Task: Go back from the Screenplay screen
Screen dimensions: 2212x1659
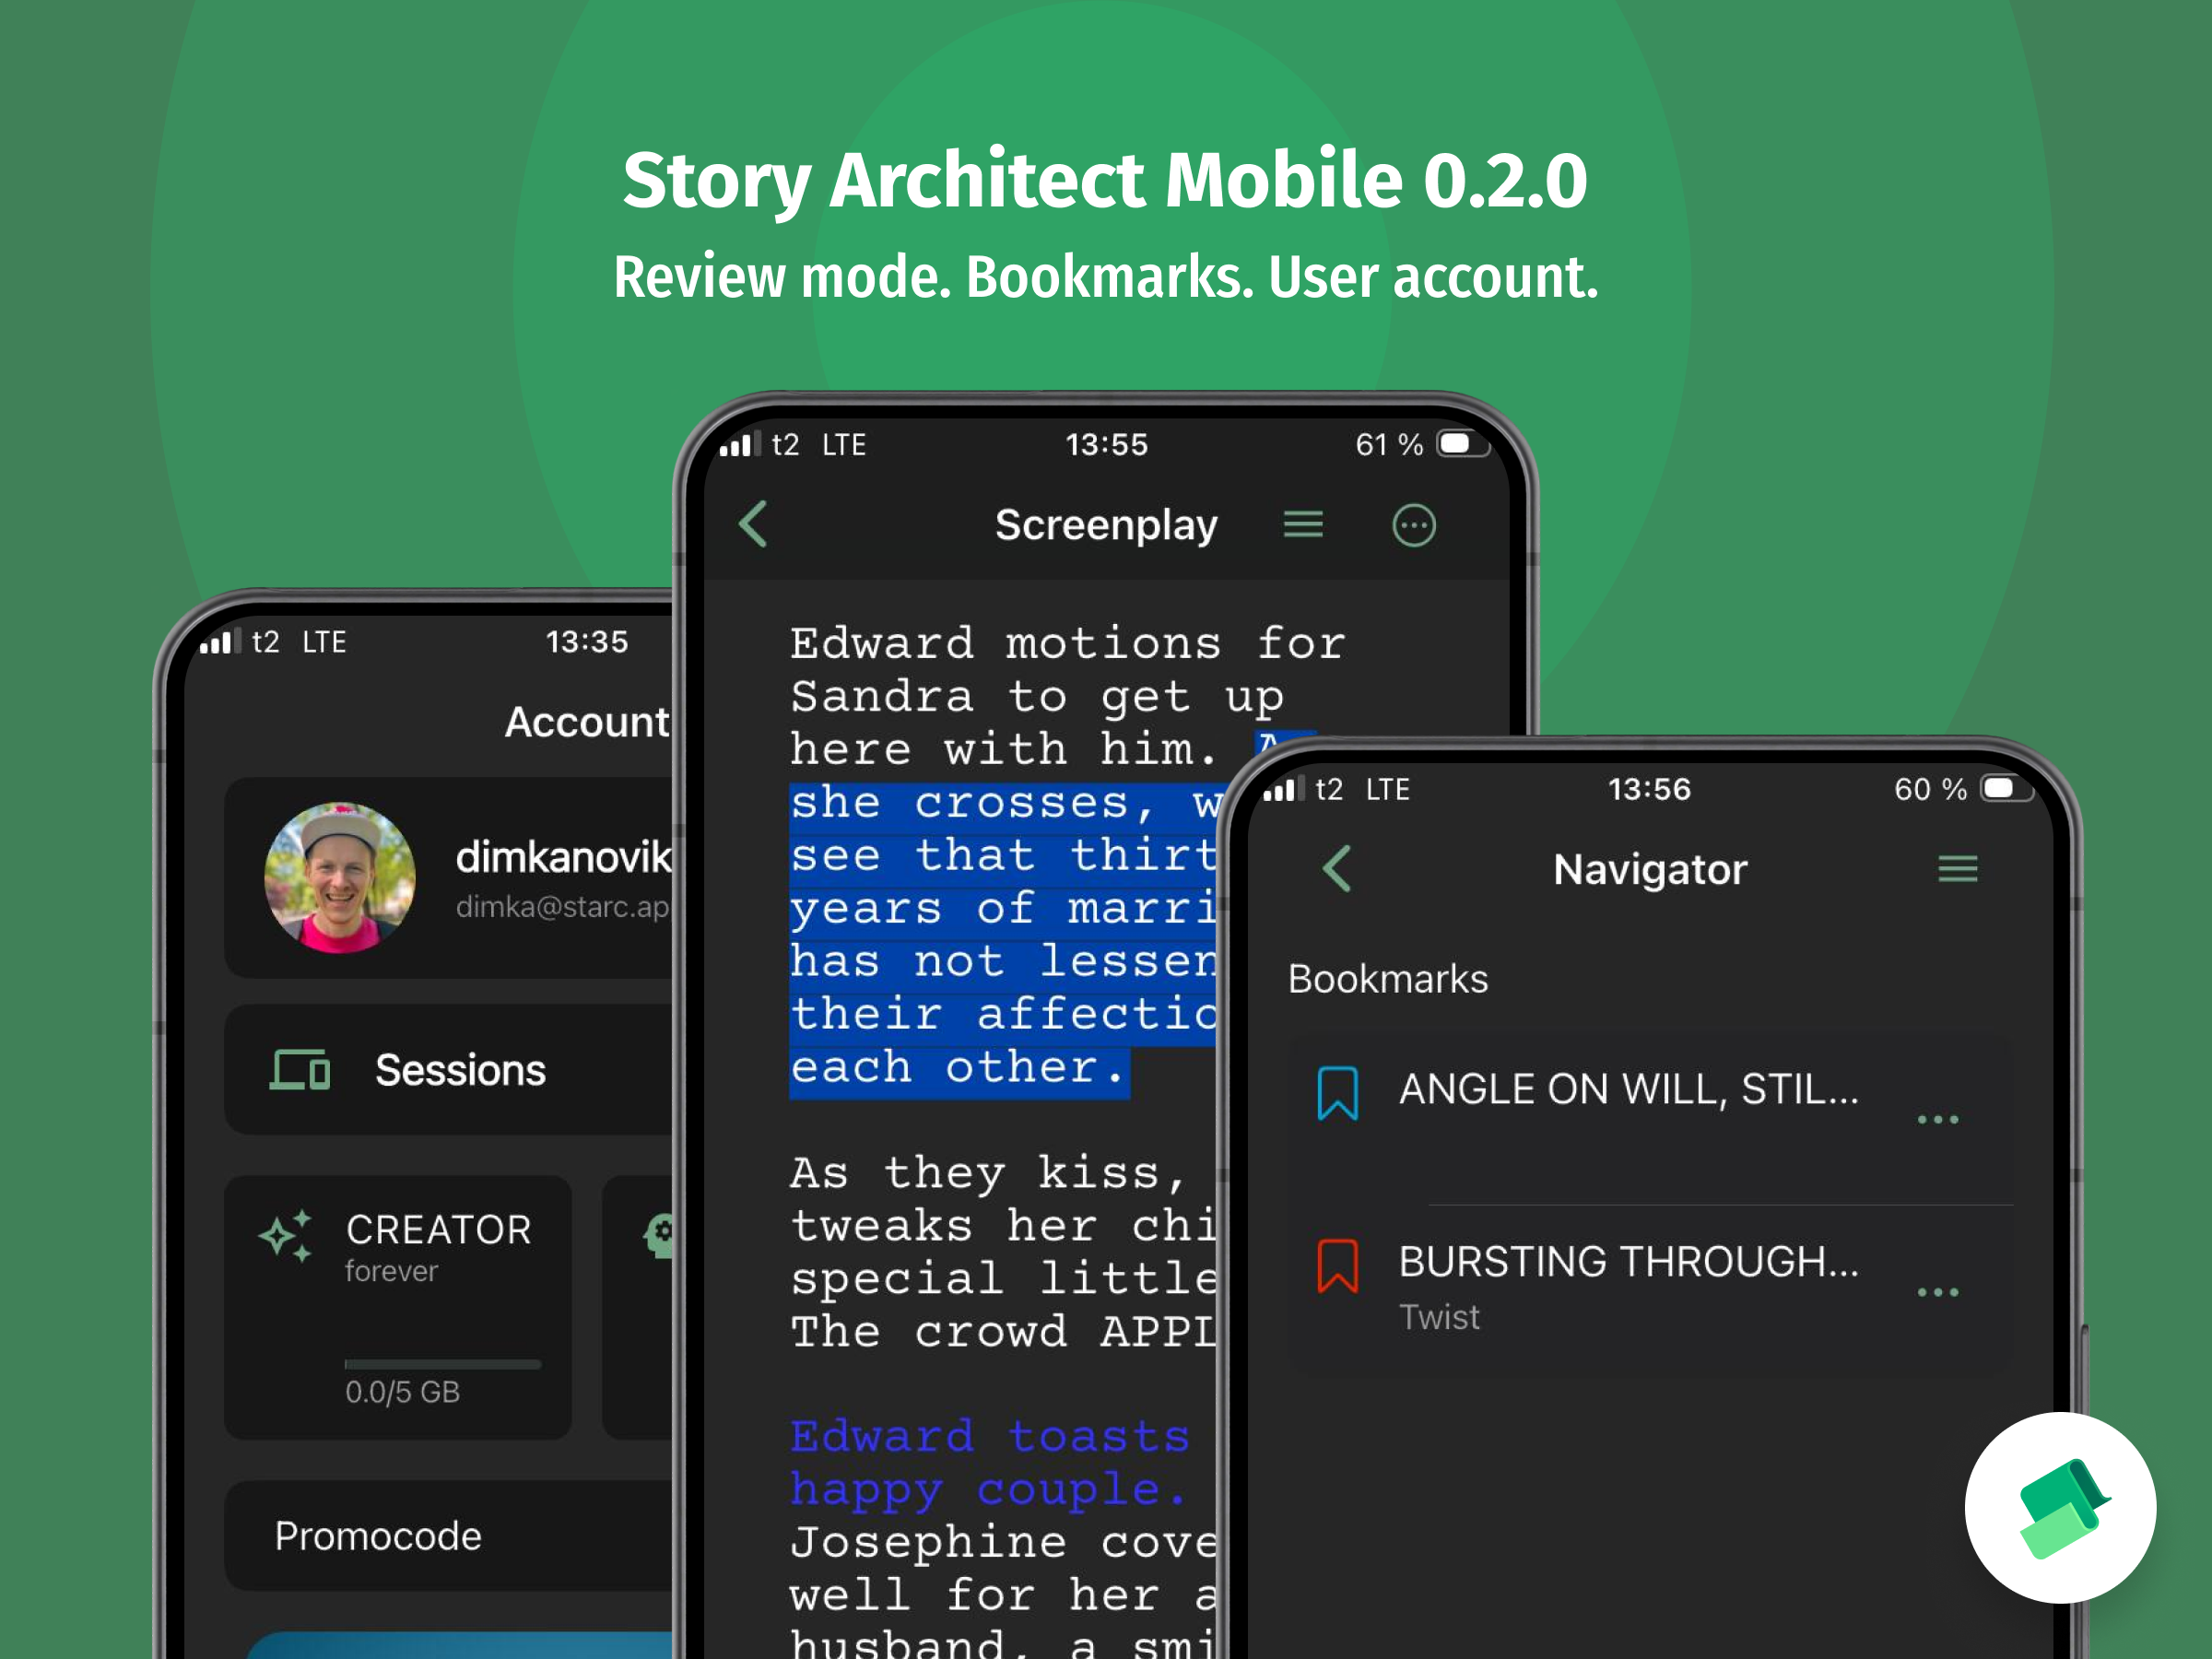Action: (753, 524)
